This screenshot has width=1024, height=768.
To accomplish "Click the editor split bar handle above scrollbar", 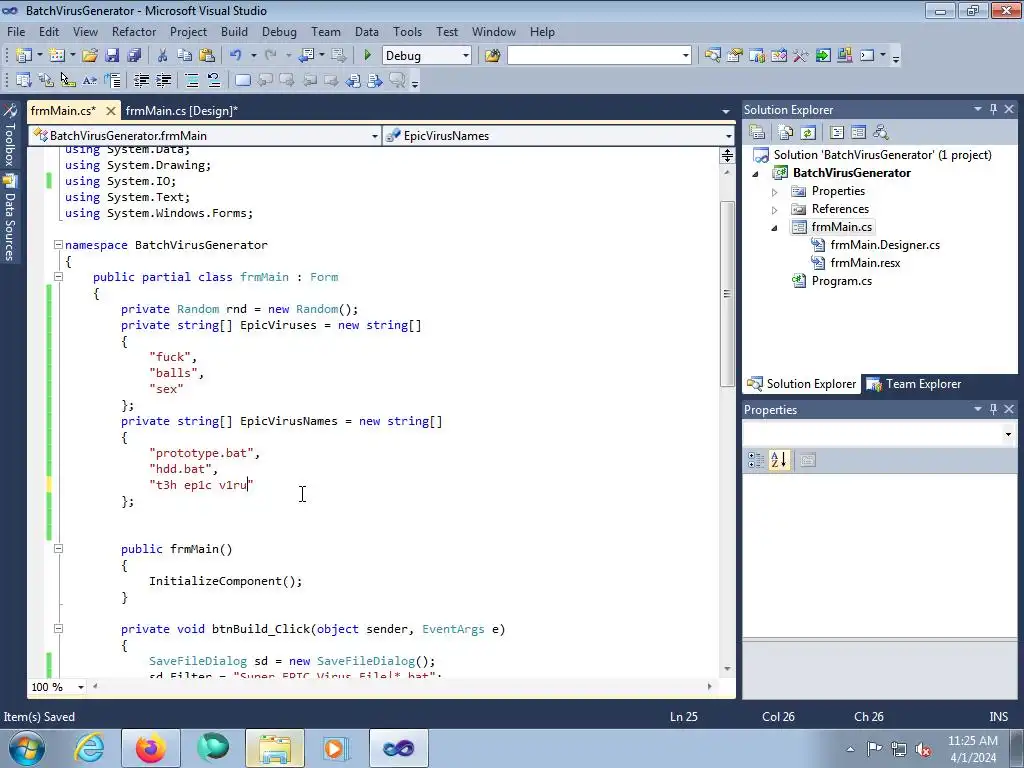I will 727,155.
